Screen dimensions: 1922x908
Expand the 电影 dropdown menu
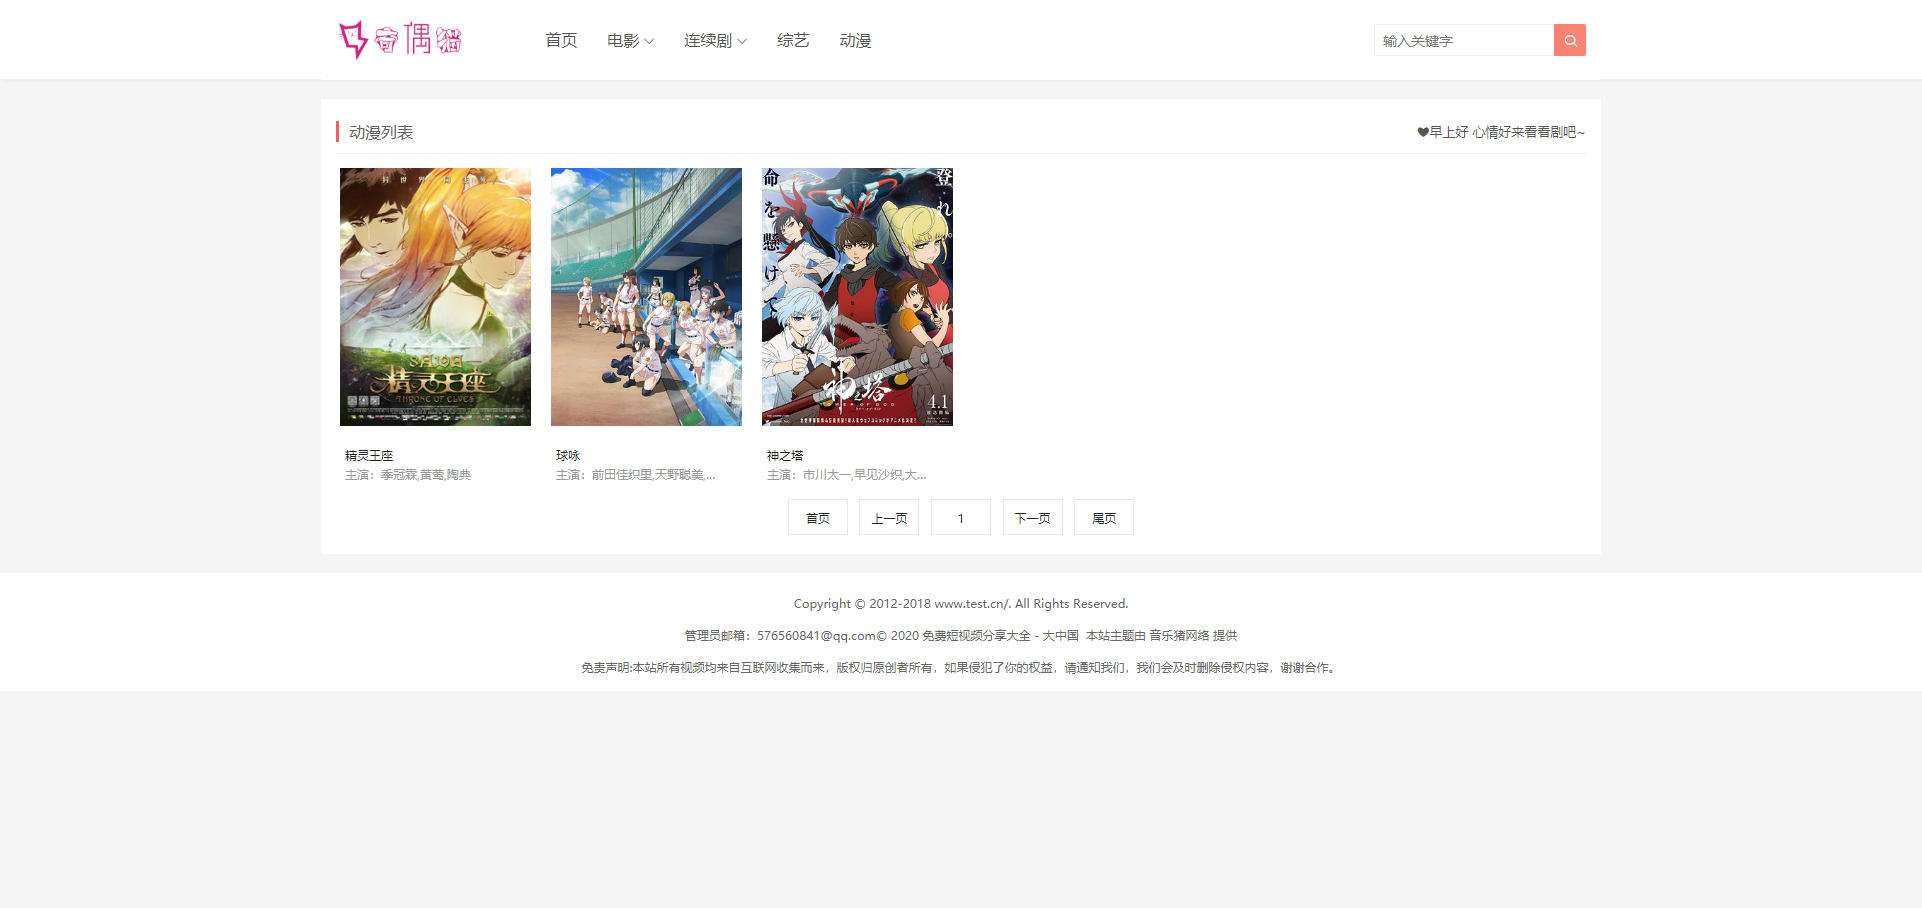click(630, 40)
